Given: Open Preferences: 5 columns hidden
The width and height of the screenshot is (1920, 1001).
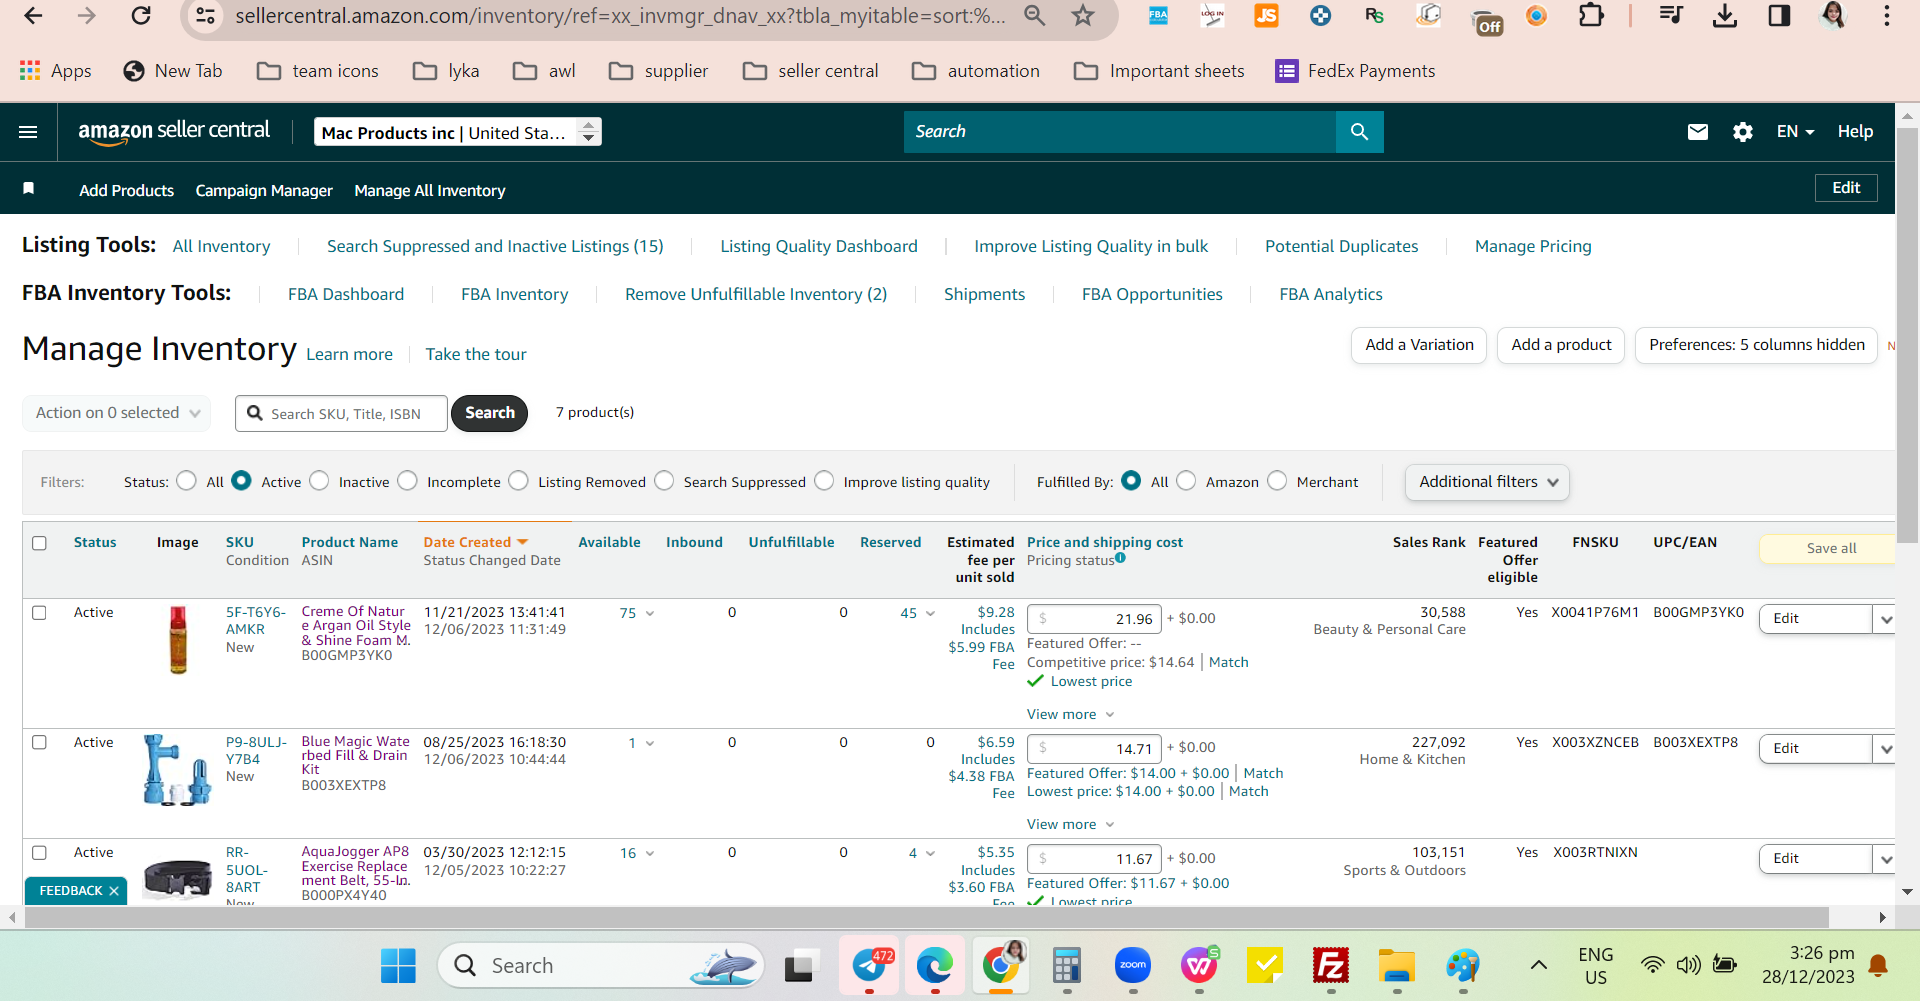Looking at the screenshot, I should 1756,345.
